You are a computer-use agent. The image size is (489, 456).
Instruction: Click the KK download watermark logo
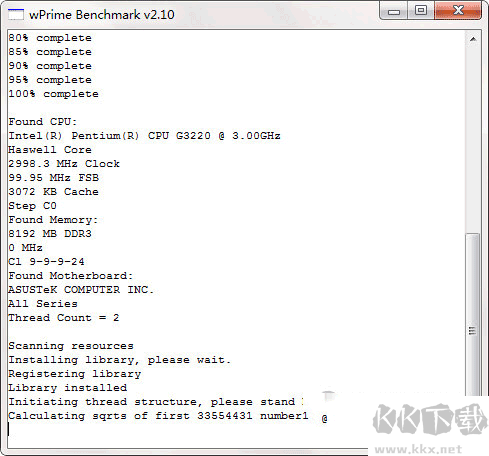[x=430, y=419]
